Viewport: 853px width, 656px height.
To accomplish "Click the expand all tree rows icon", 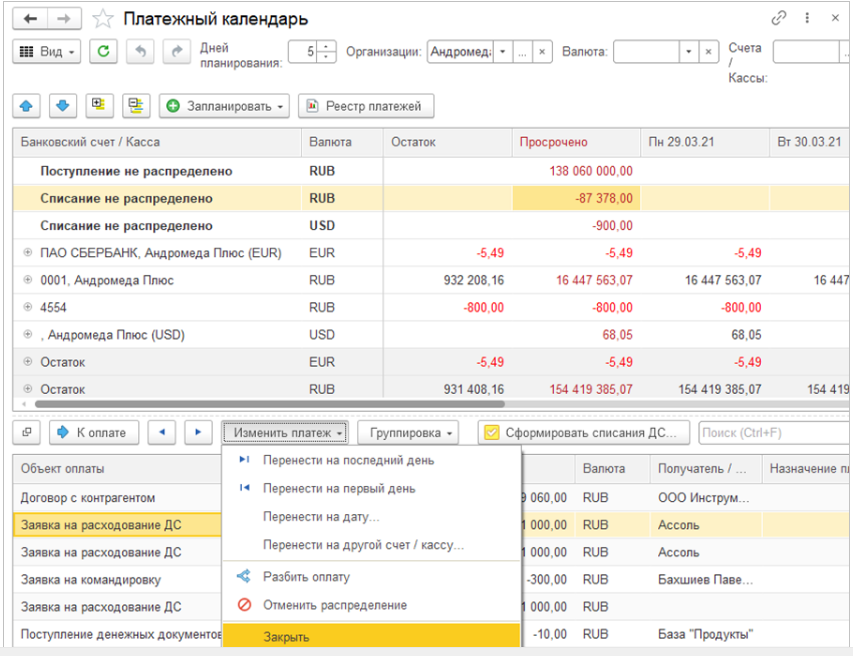I will (98, 105).
